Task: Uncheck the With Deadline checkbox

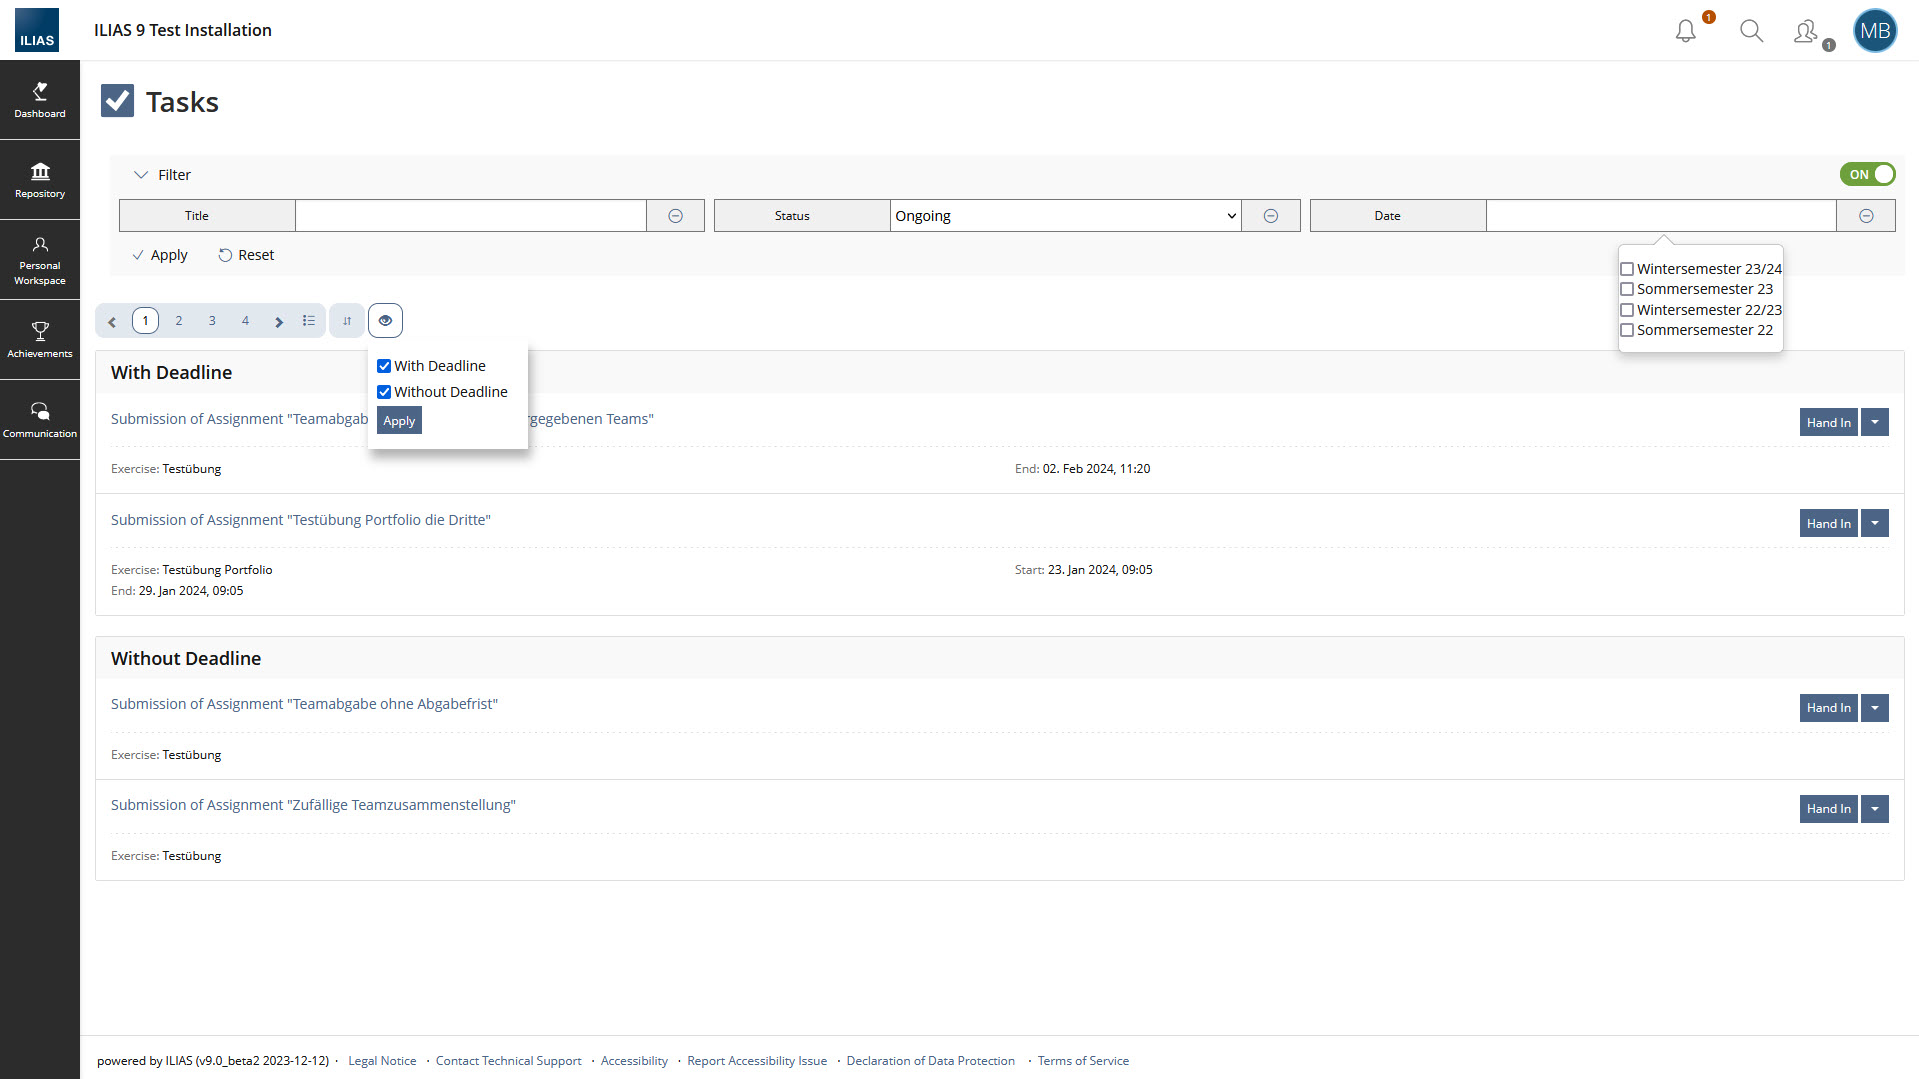Action: point(384,366)
